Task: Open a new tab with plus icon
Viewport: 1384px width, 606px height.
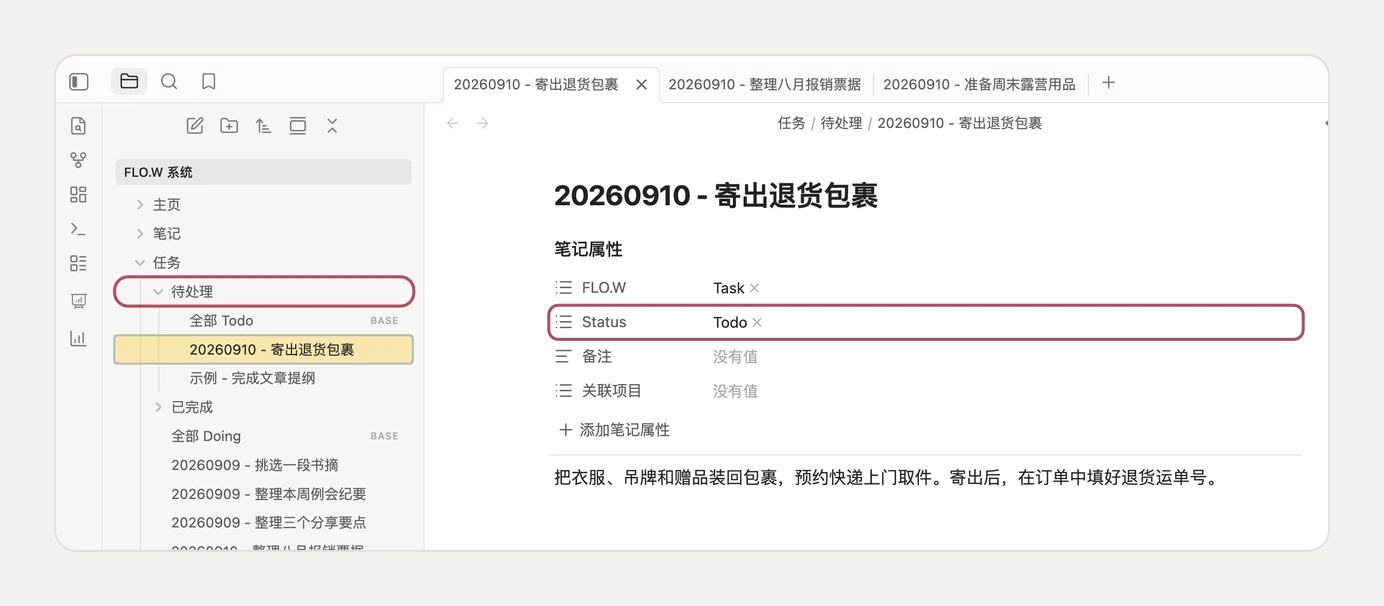Action: [1108, 83]
